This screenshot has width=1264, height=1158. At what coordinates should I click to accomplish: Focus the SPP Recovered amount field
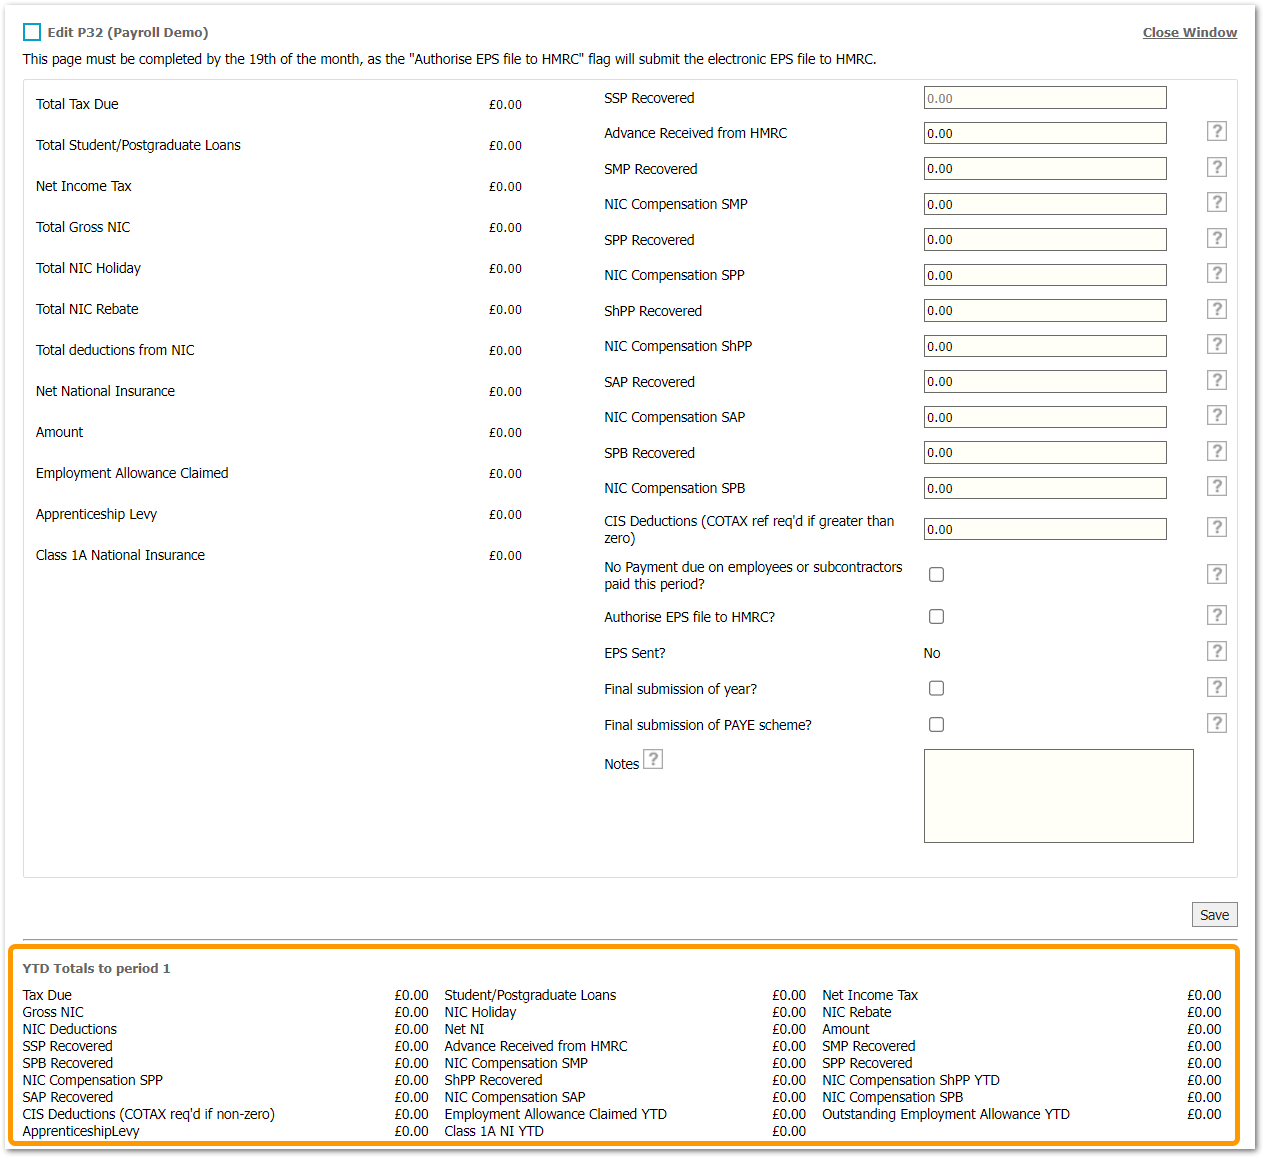(x=1044, y=240)
